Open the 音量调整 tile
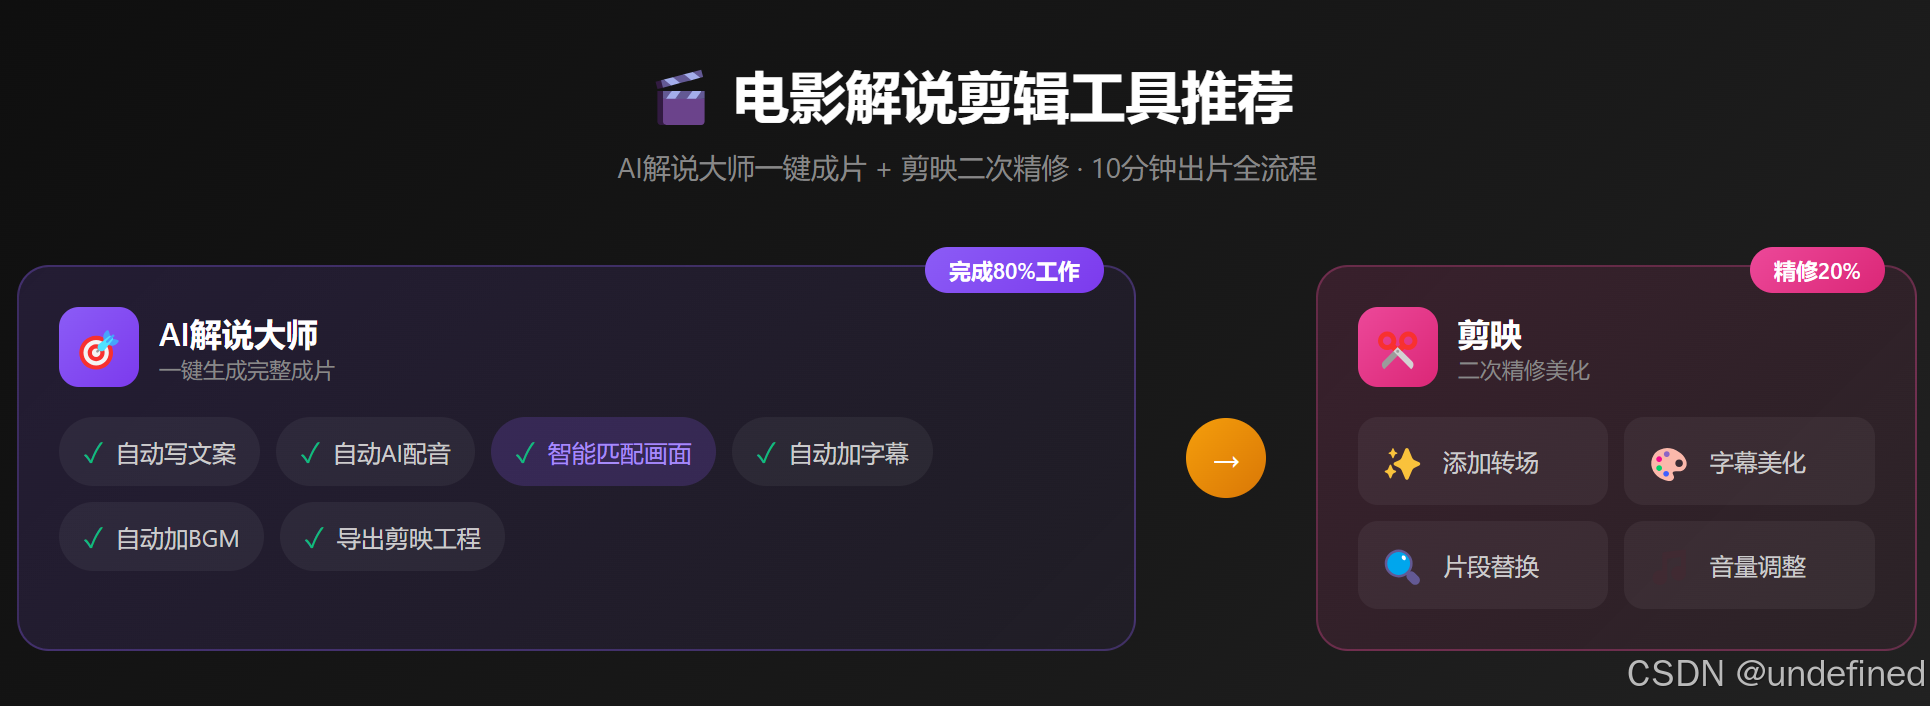The image size is (1930, 706). (x=1749, y=565)
